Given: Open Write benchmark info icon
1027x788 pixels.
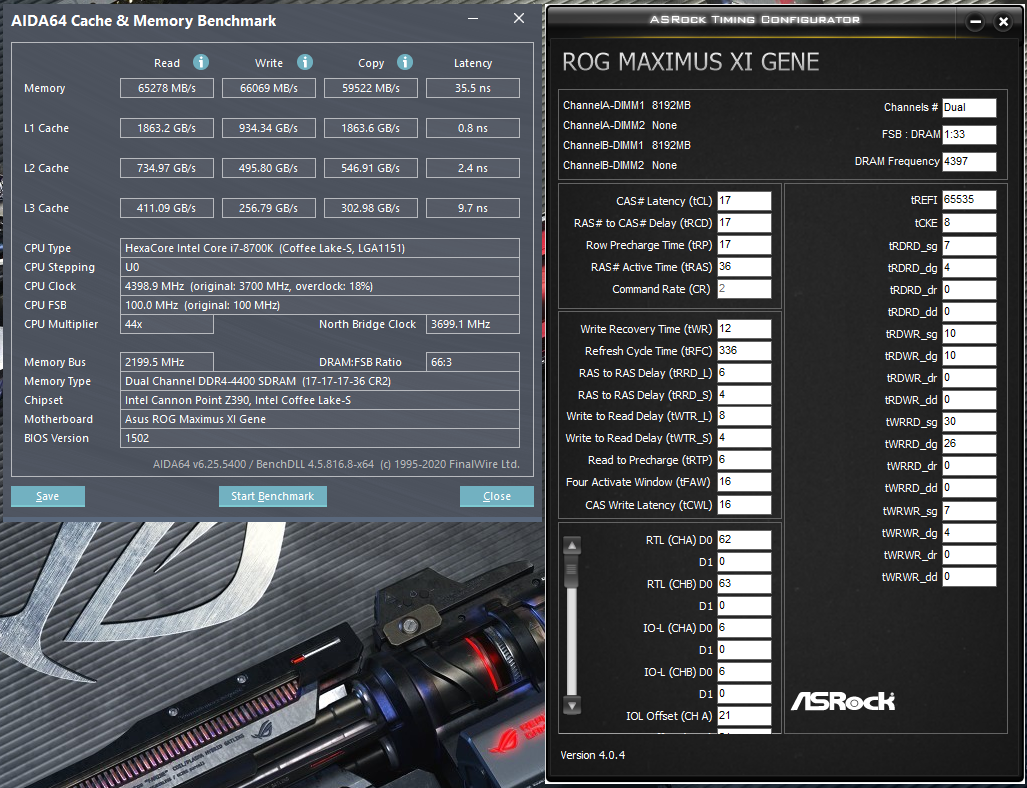Looking at the screenshot, I should [x=305, y=62].
